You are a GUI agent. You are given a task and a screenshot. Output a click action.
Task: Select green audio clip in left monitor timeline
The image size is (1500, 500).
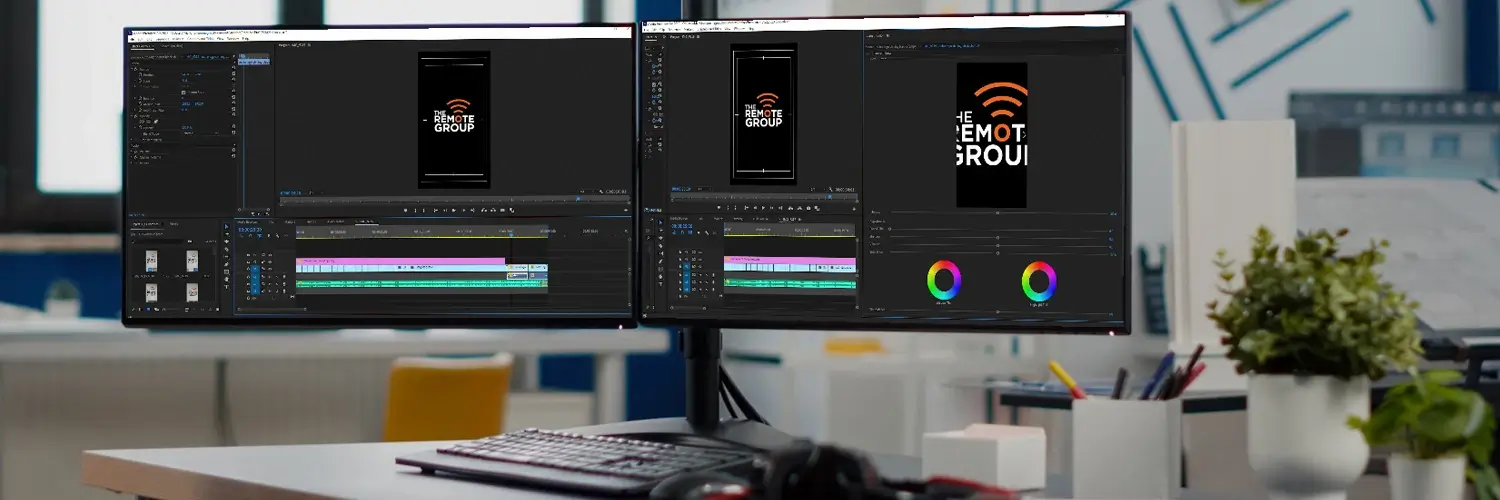click(421, 284)
